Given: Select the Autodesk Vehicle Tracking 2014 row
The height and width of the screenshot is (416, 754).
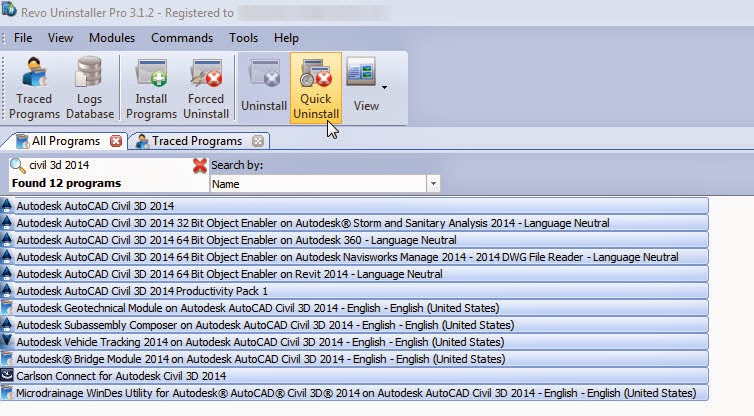Looking at the screenshot, I should point(354,342).
